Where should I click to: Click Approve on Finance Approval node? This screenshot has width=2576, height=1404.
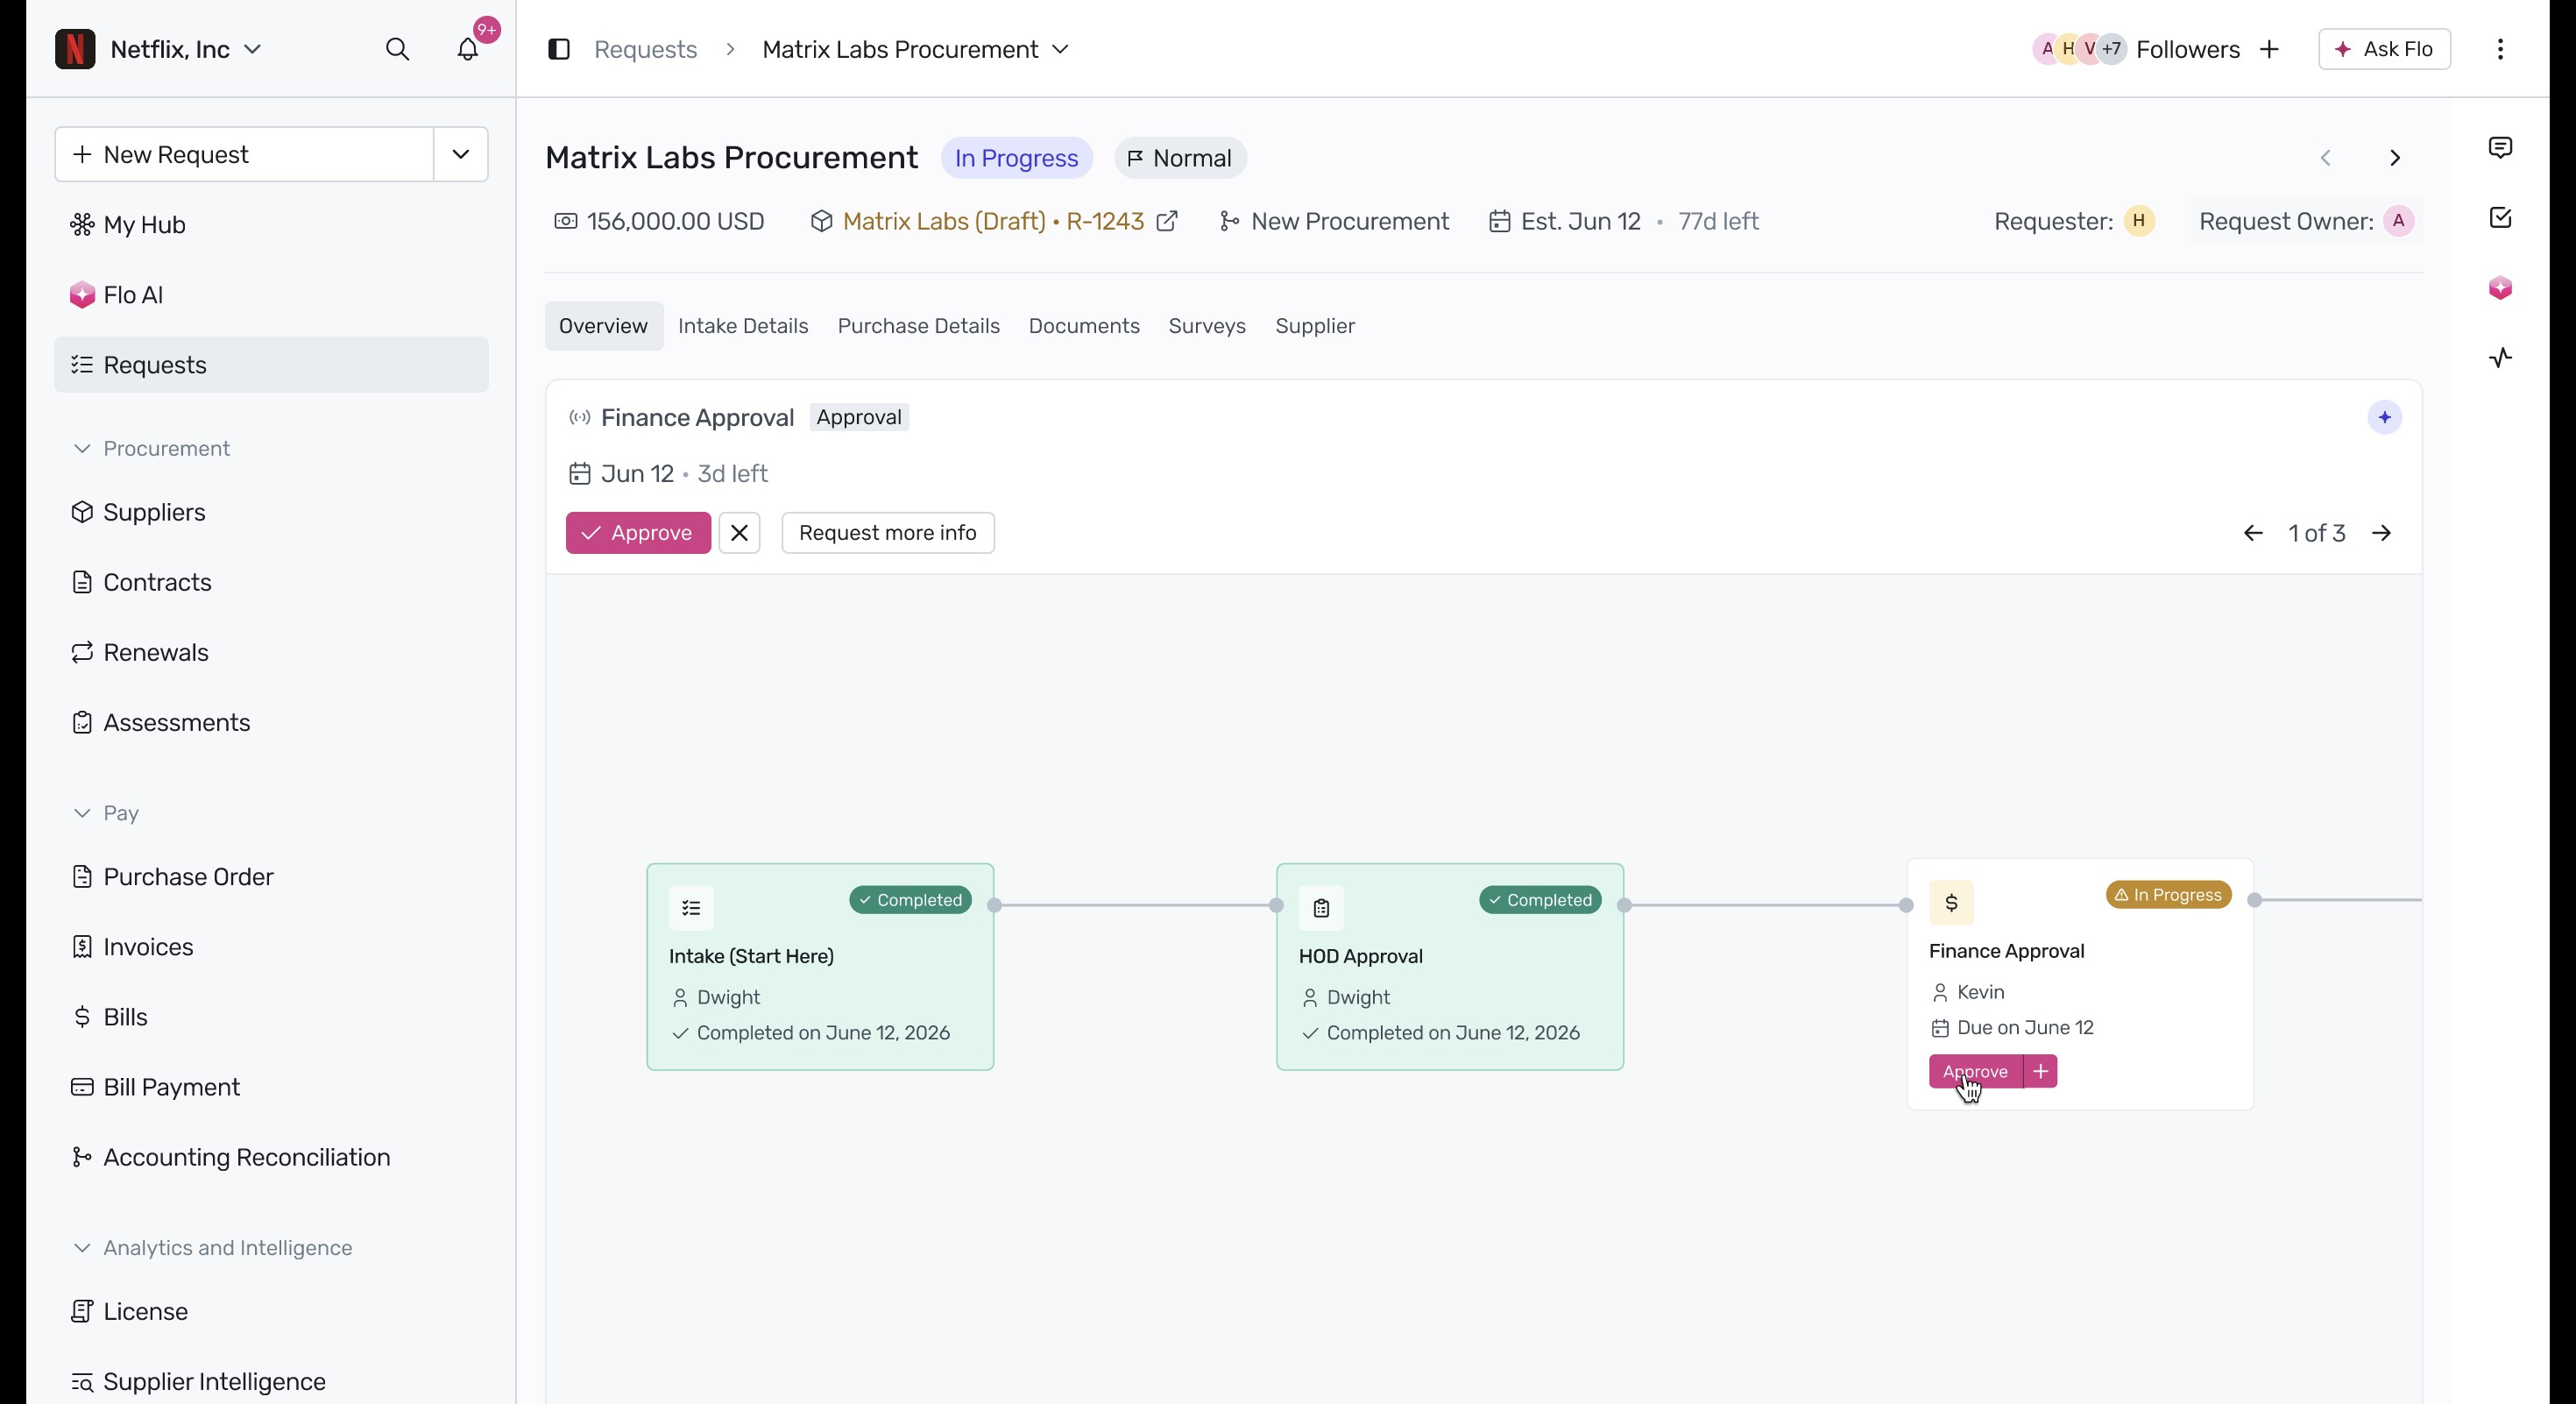(x=1975, y=1071)
